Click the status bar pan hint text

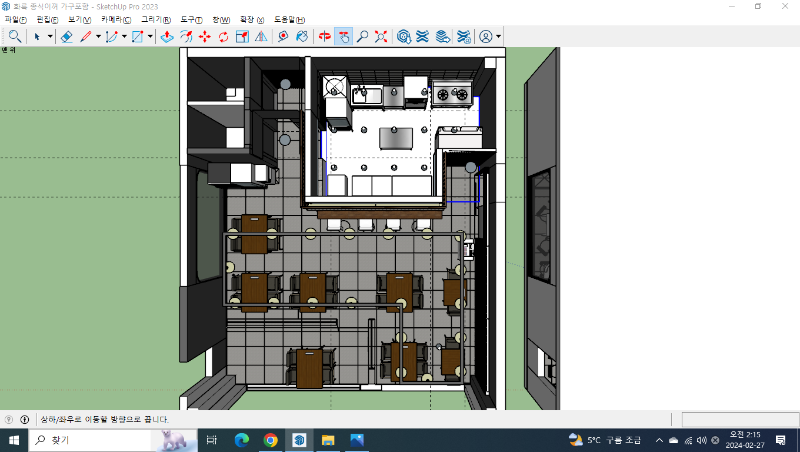pyautogui.click(x=104, y=419)
